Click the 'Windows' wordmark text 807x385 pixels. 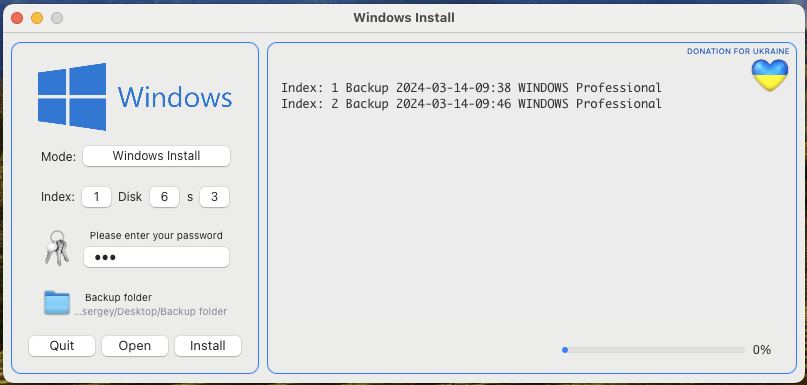pyautogui.click(x=175, y=97)
